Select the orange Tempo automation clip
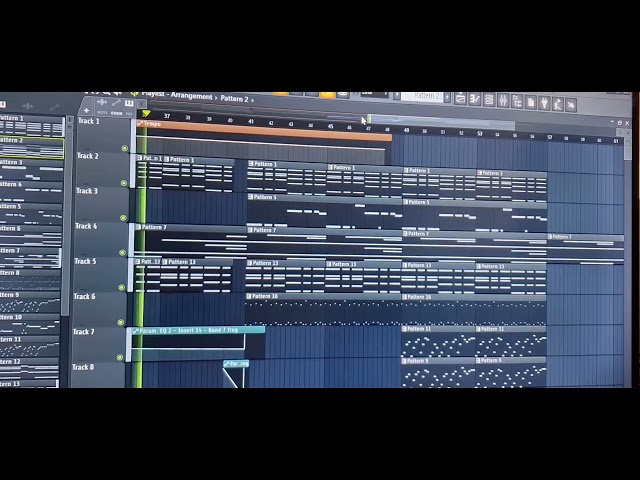The height and width of the screenshot is (480, 640). click(x=264, y=130)
